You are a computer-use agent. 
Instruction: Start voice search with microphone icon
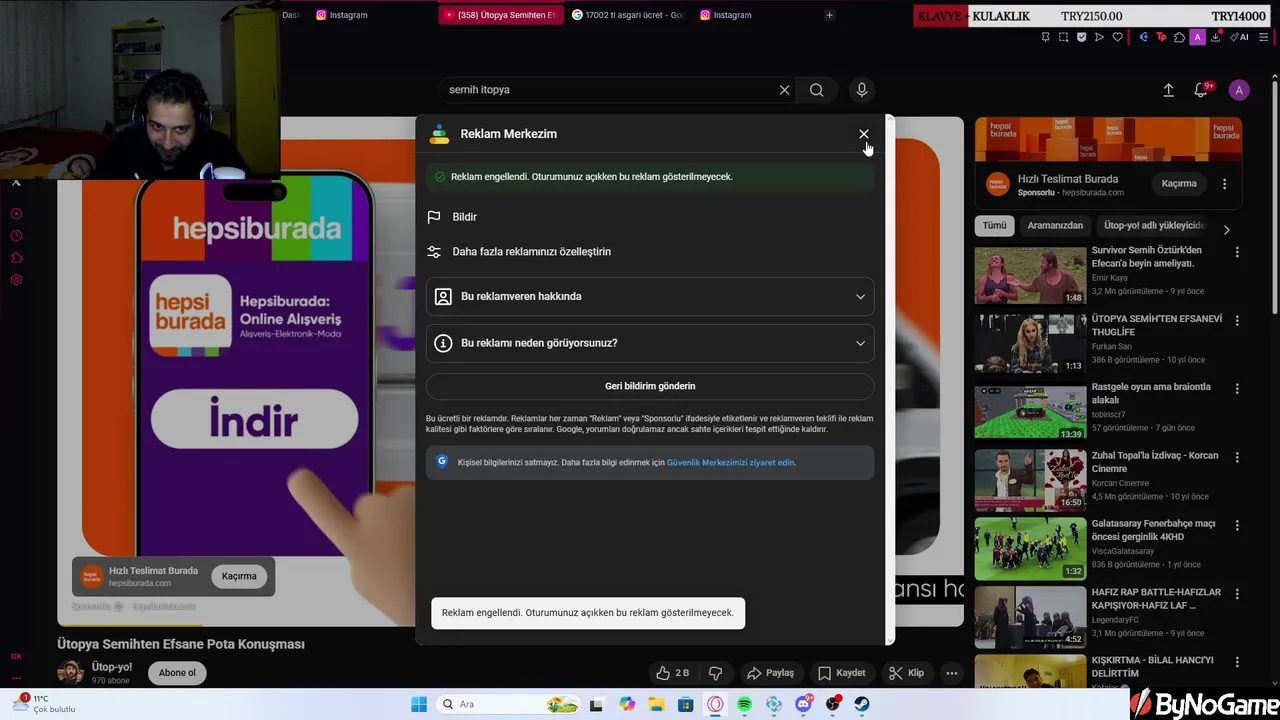[862, 90]
